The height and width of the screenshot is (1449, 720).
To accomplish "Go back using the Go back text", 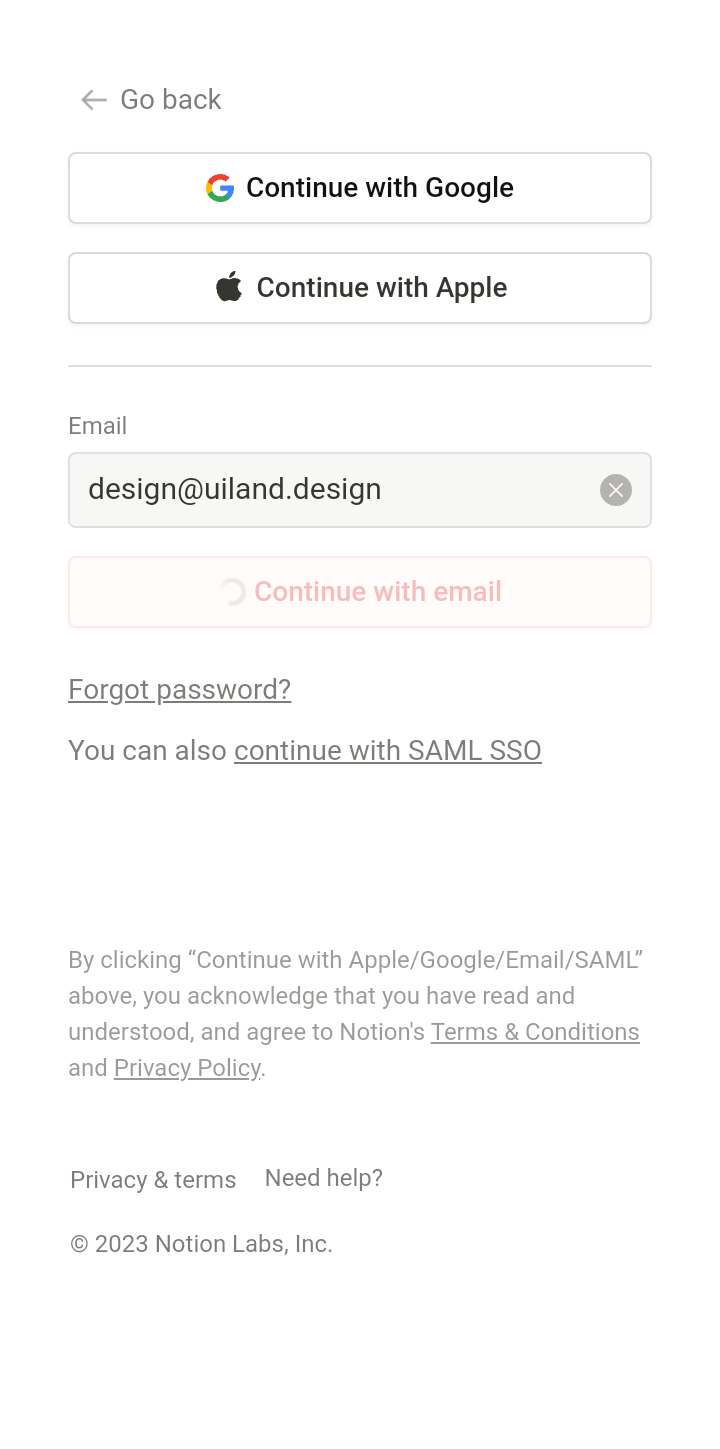I will pyautogui.click(x=171, y=100).
